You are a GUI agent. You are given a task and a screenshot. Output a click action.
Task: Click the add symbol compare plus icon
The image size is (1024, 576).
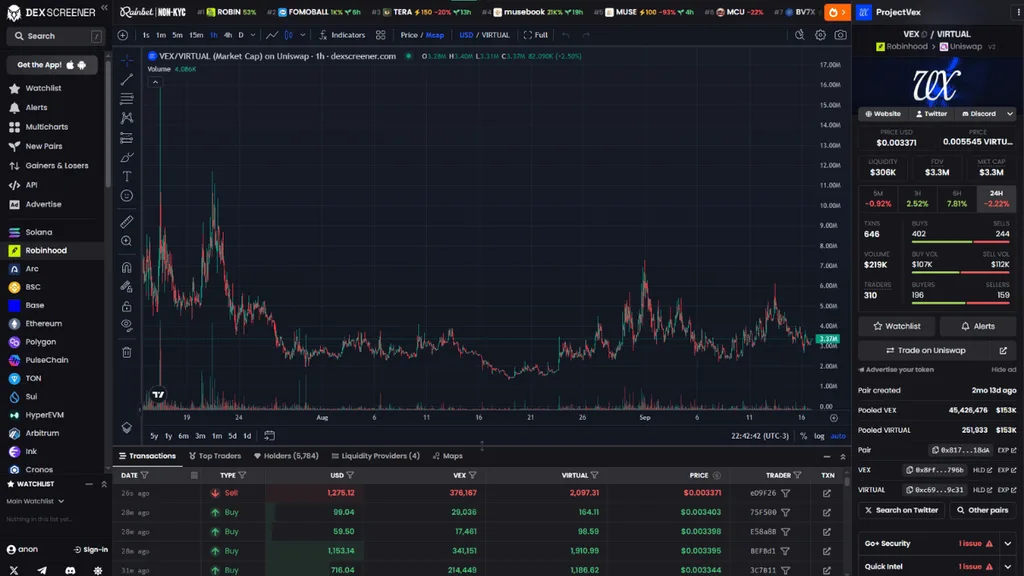point(123,35)
